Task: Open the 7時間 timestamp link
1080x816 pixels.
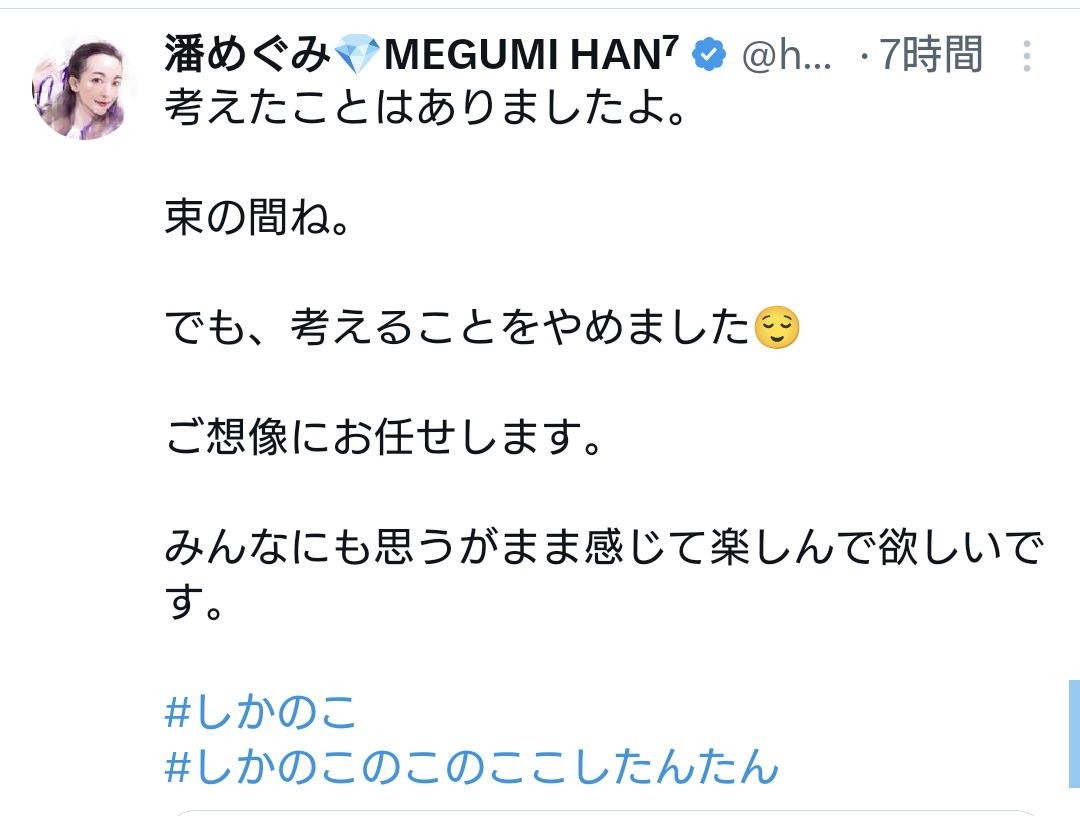Action: point(931,55)
